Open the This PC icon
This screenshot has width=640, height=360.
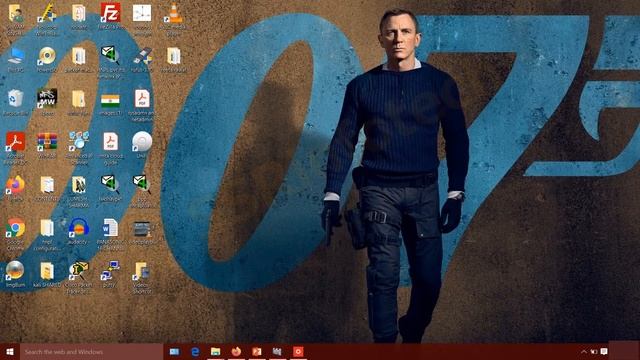click(16, 60)
